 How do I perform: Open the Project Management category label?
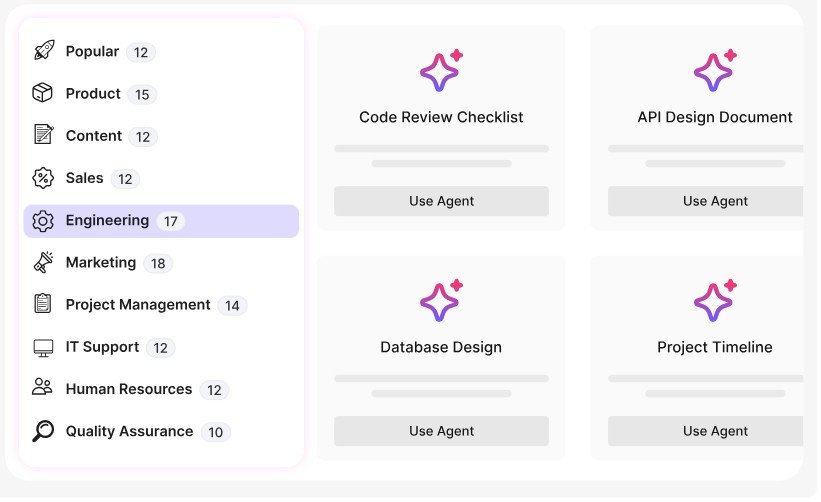tap(138, 305)
